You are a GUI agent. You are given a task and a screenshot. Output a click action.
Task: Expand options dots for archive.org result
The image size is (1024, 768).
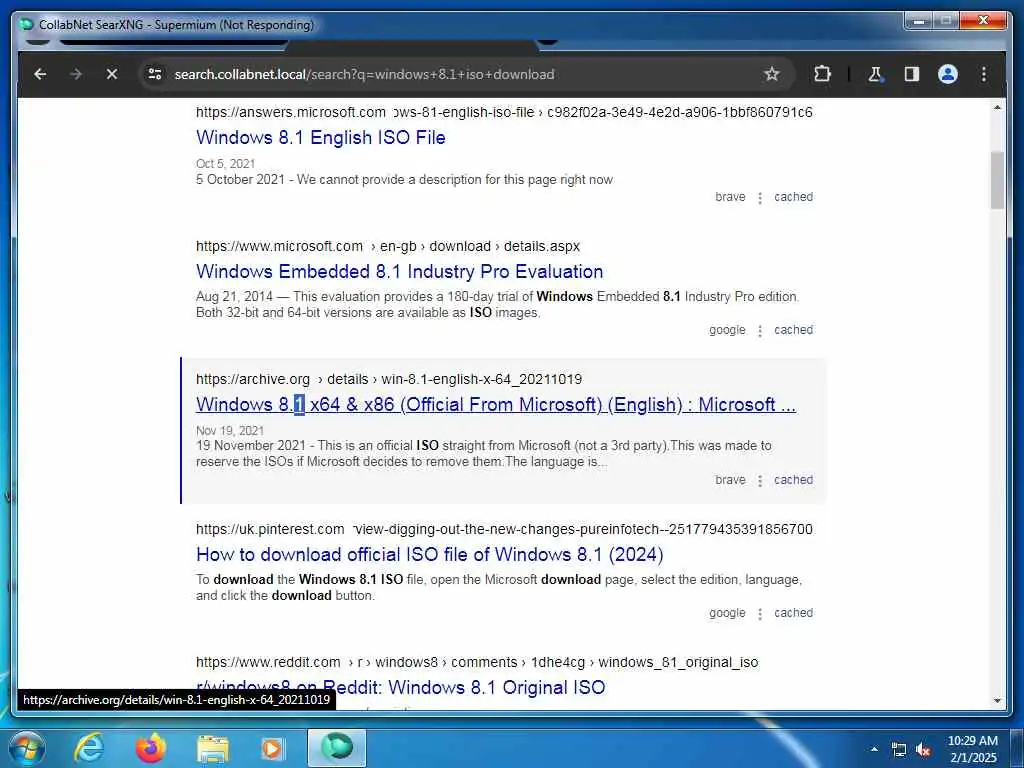point(760,481)
